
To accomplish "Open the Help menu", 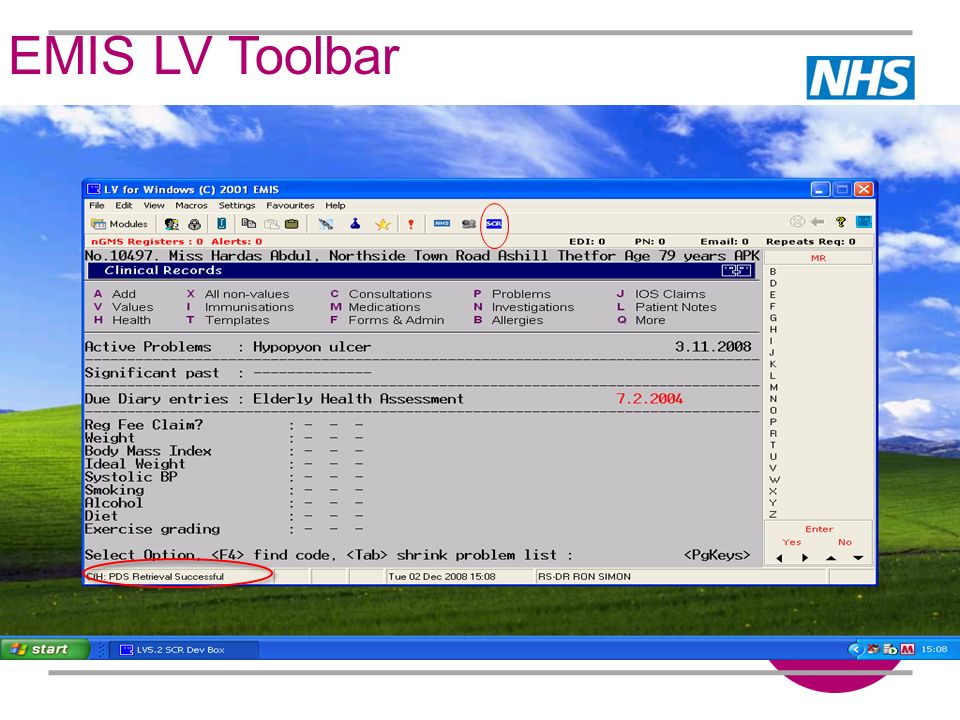I will [335, 206].
